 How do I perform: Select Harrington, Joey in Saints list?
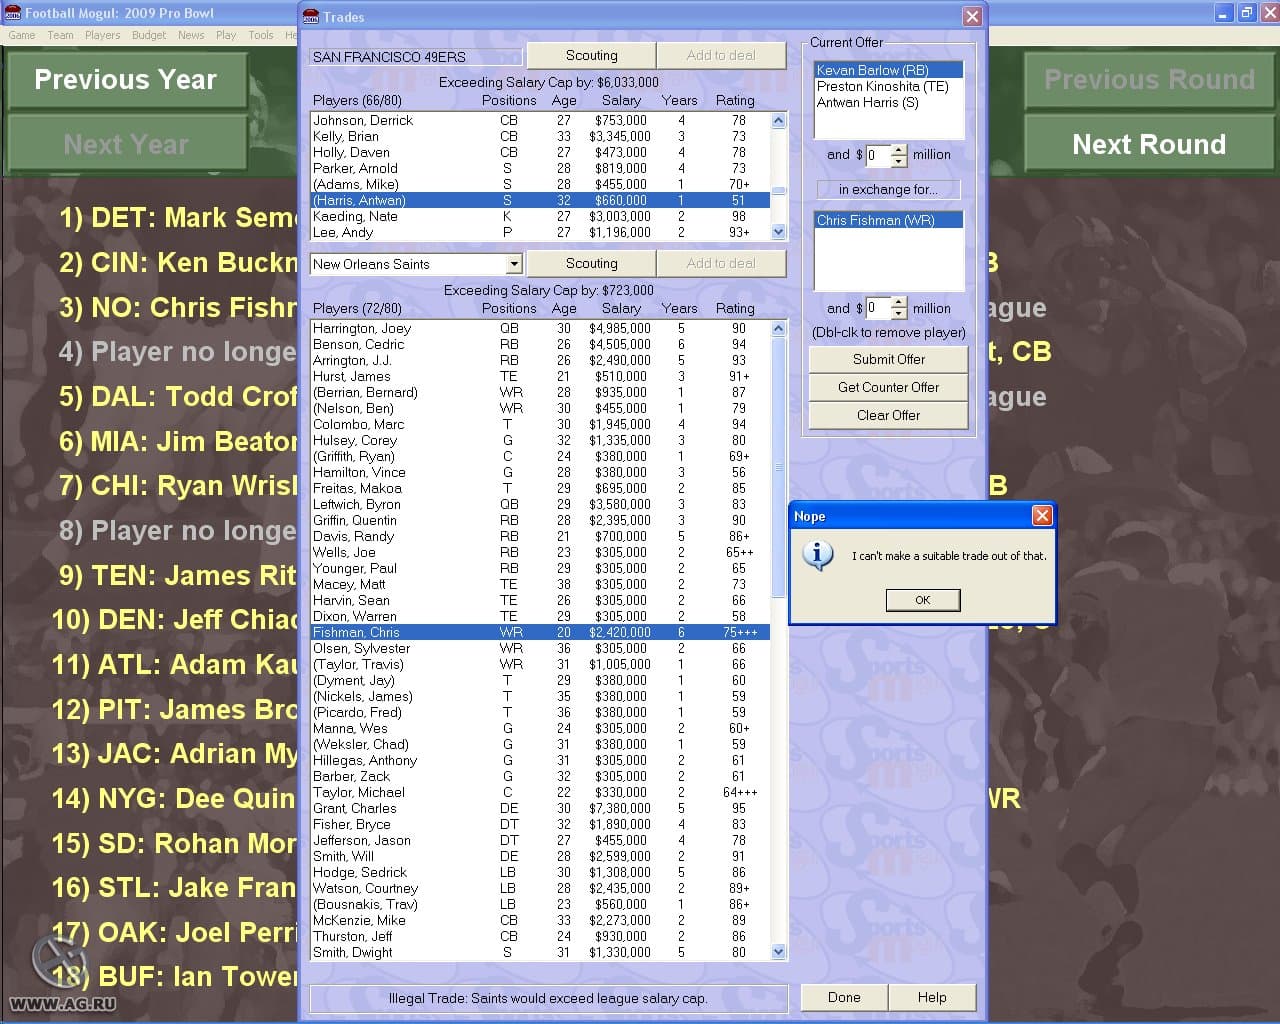(x=540, y=328)
